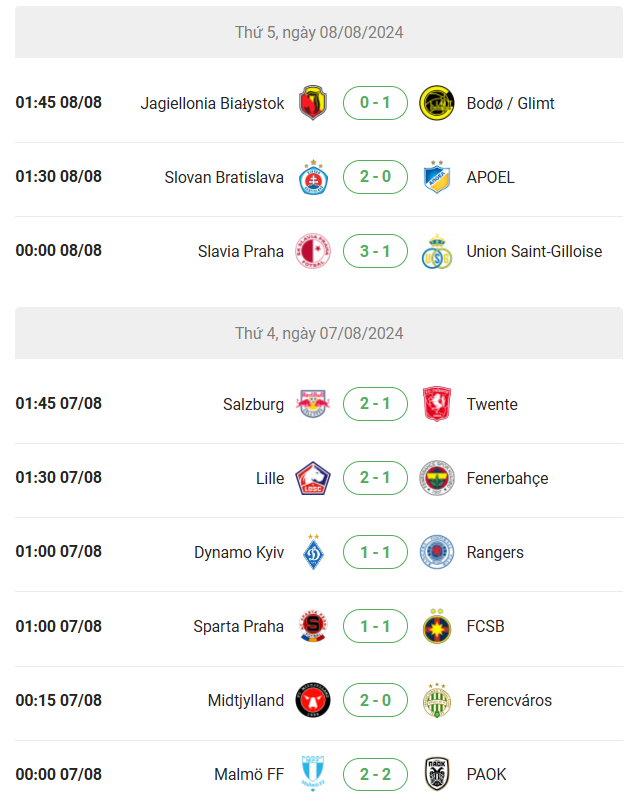The width and height of the screenshot is (641, 802).
Task: Open the 3 - 1 Slavia Praha score
Action: (375, 251)
